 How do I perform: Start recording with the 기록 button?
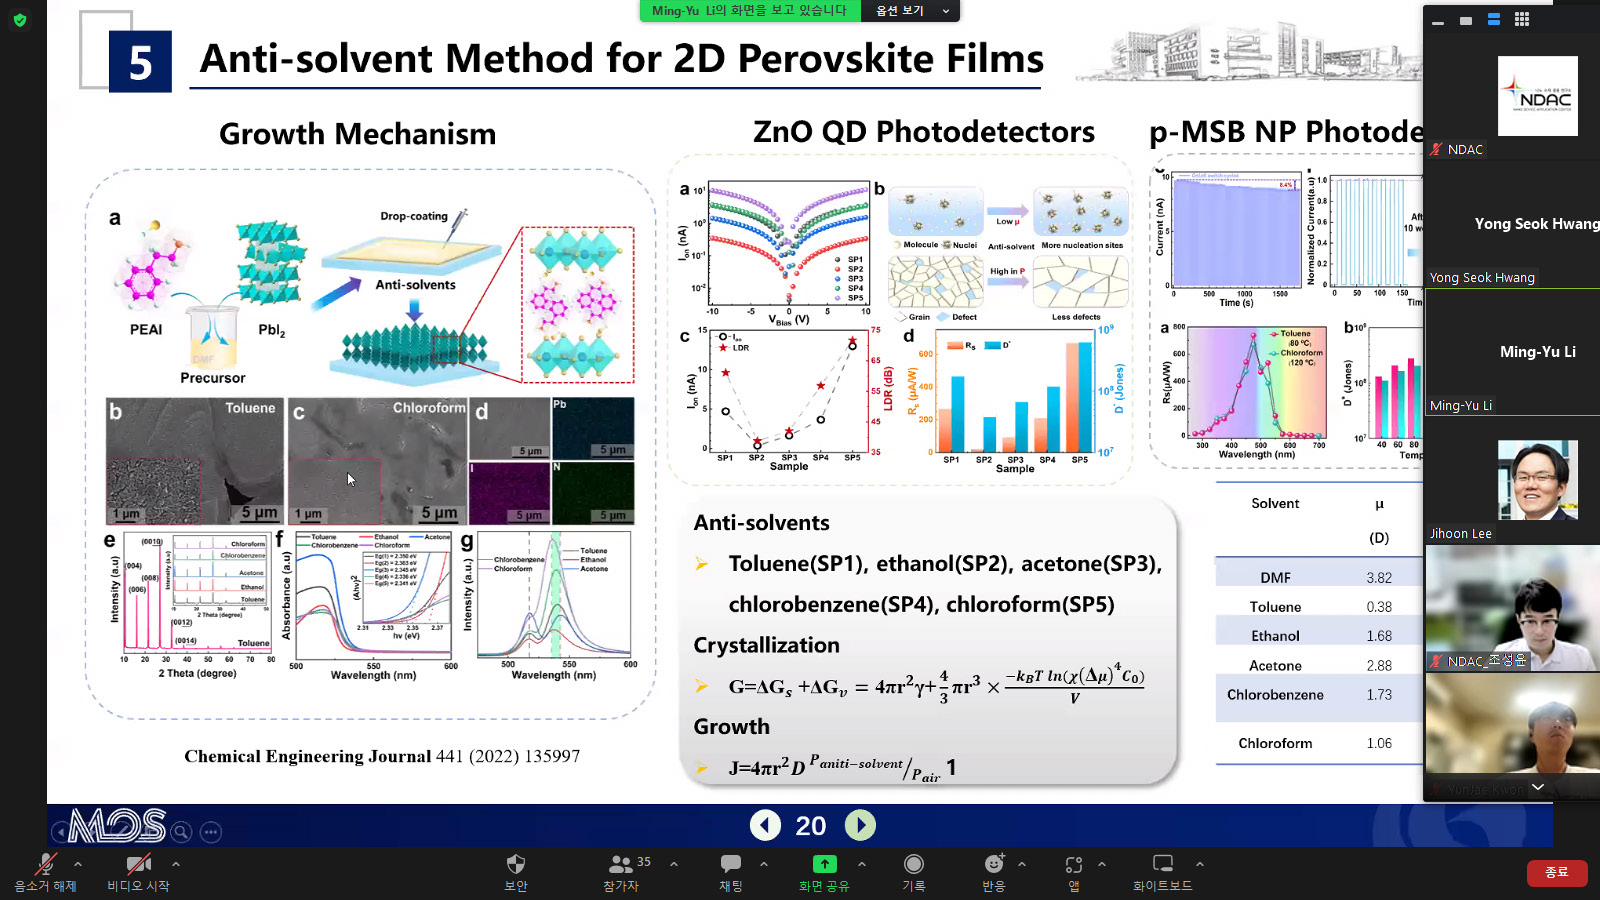click(914, 872)
